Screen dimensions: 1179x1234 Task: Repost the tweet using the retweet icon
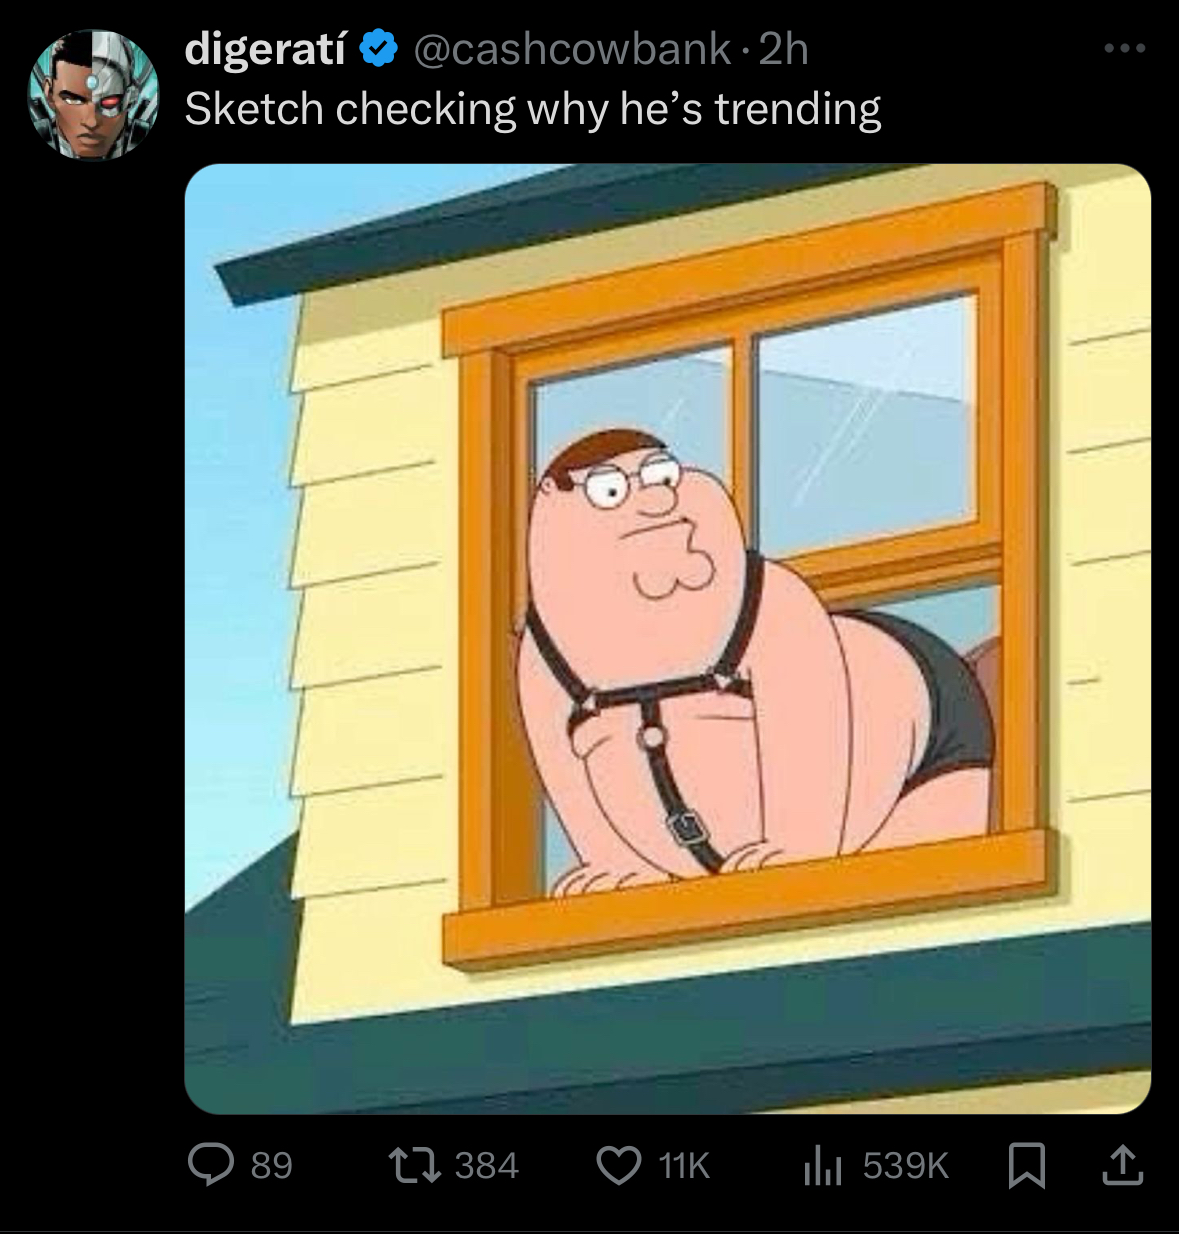click(x=412, y=1165)
